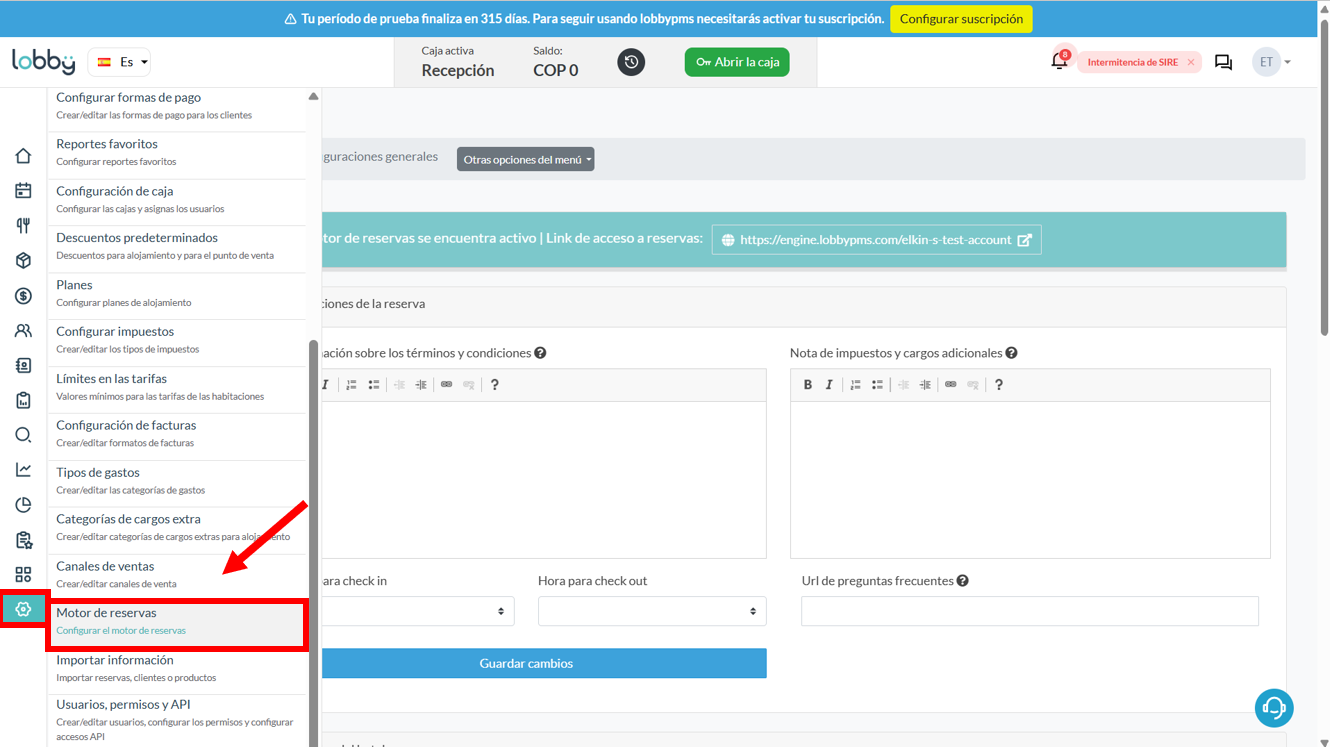Image resolution: width=1330 pixels, height=747 pixels.
Task: Insert link in términos y condiciones editor
Action: click(447, 385)
